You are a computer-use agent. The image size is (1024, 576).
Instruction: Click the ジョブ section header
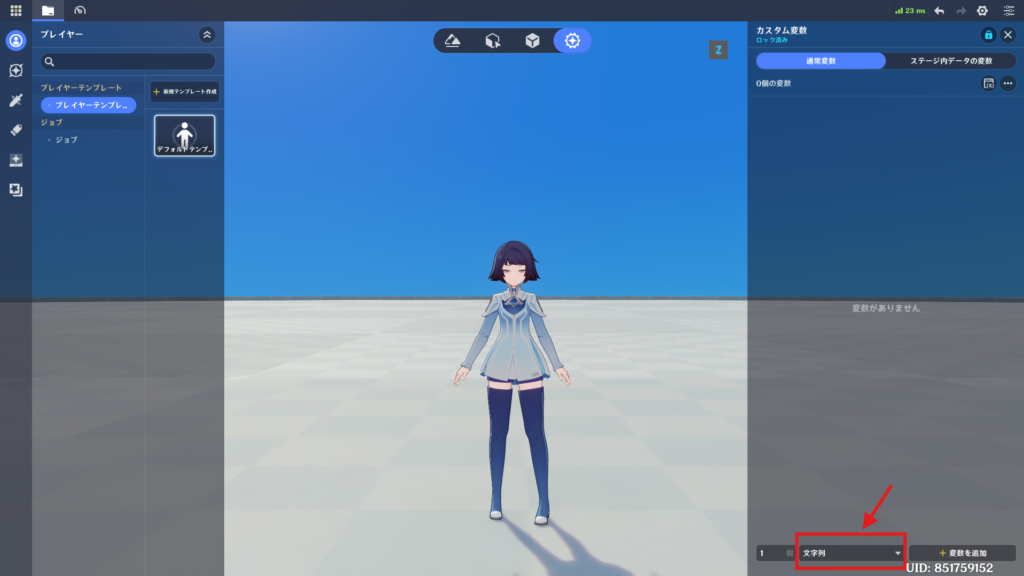52,122
